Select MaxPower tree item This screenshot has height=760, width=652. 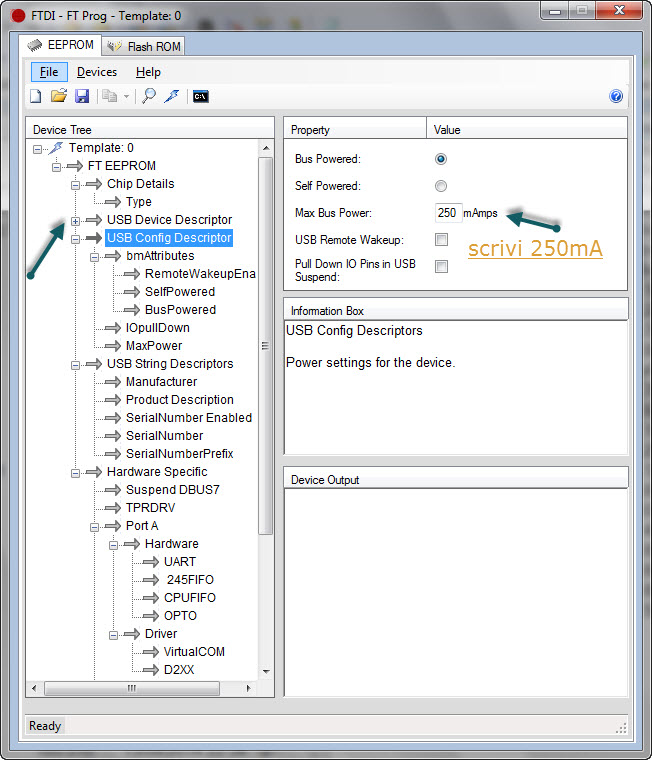point(154,346)
